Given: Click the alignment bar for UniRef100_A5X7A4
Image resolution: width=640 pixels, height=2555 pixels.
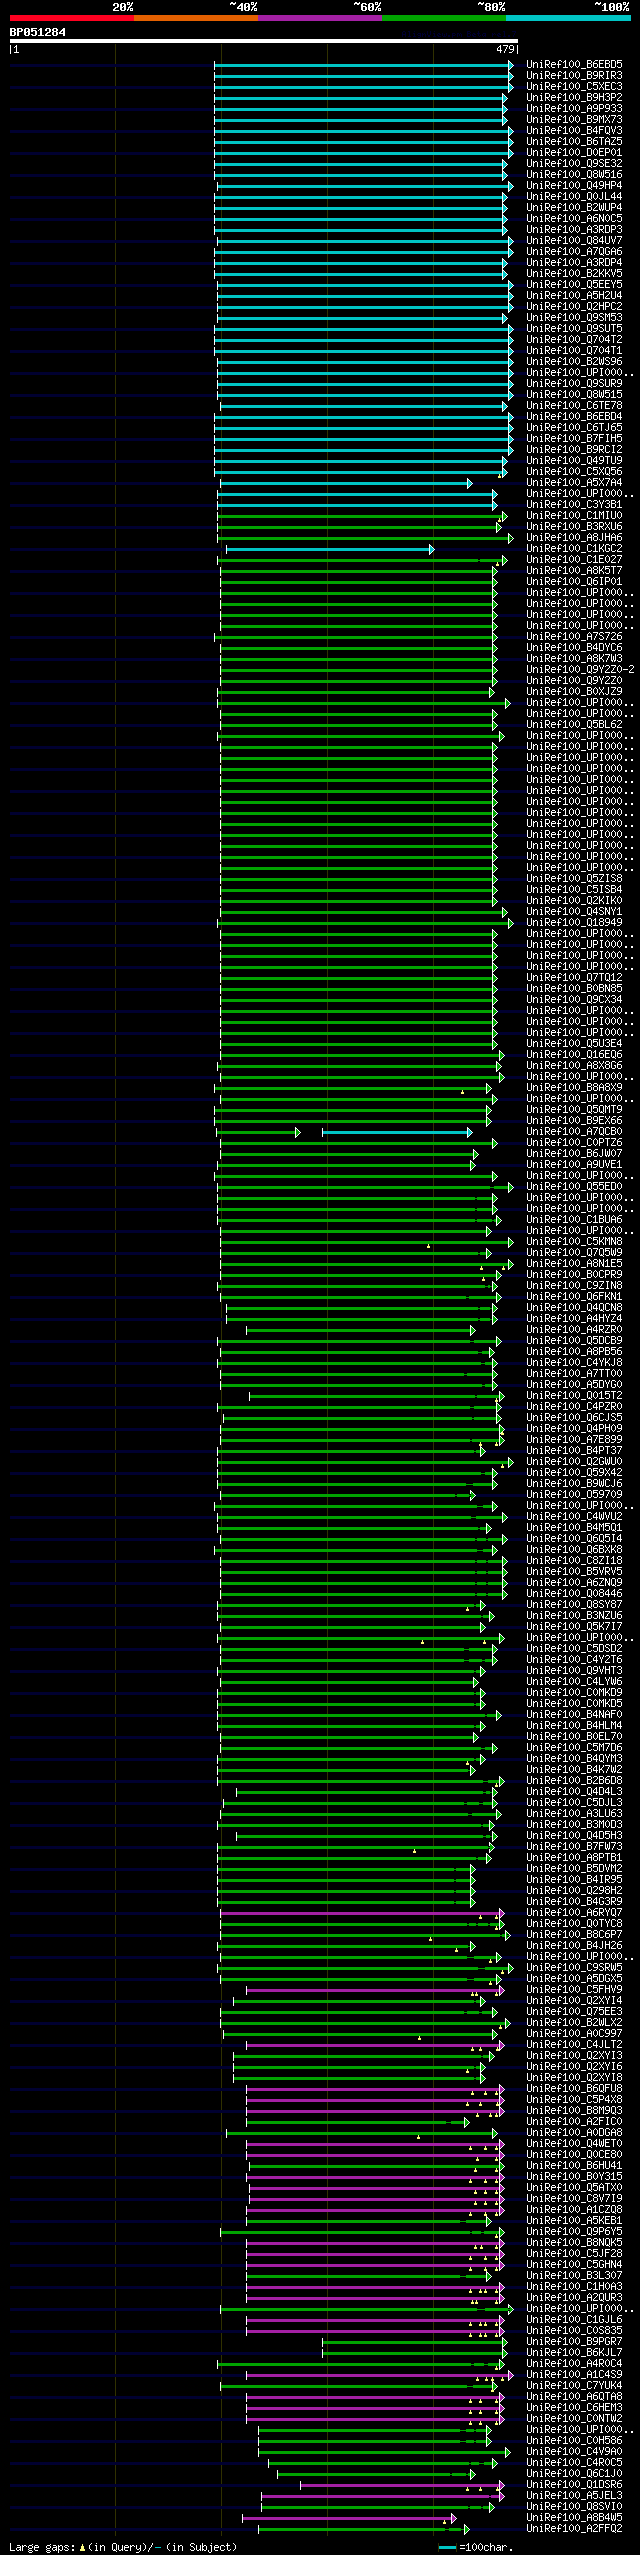Looking at the screenshot, I should pos(346,483).
